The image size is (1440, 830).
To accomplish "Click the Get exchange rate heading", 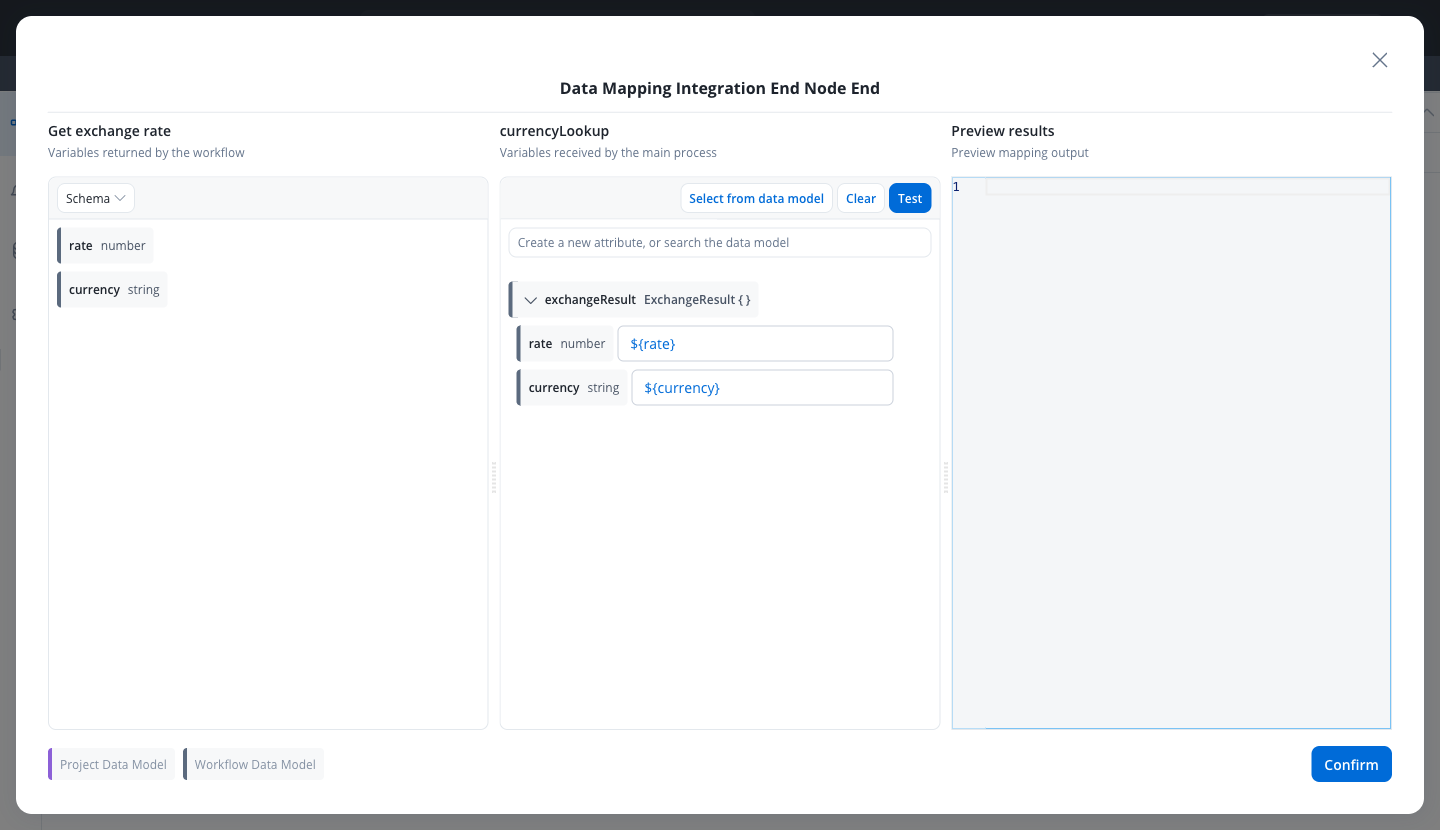I will click(109, 131).
